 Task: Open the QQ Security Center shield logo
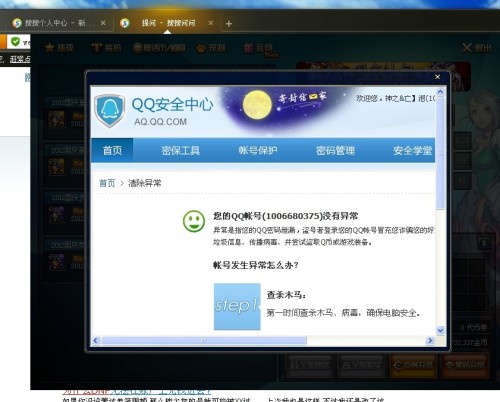[x=109, y=111]
